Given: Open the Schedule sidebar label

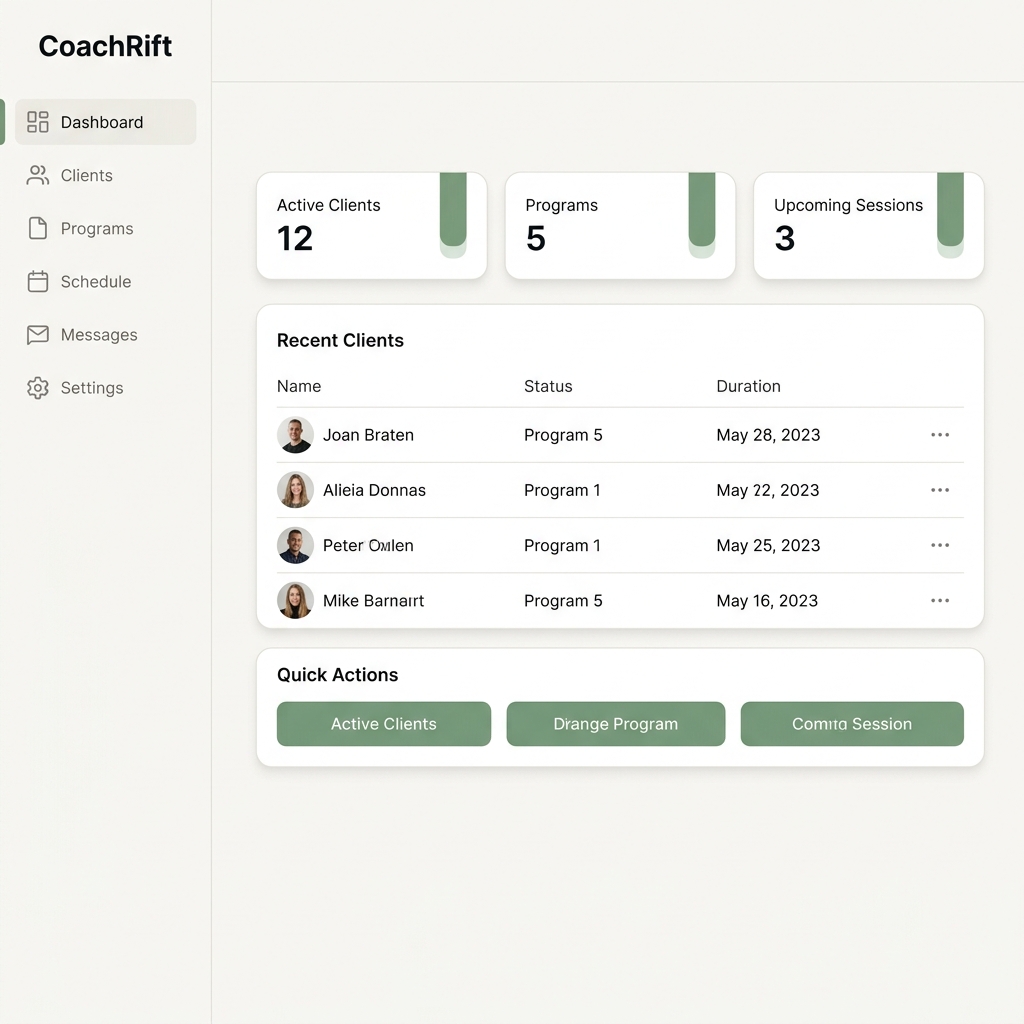Looking at the screenshot, I should [96, 281].
